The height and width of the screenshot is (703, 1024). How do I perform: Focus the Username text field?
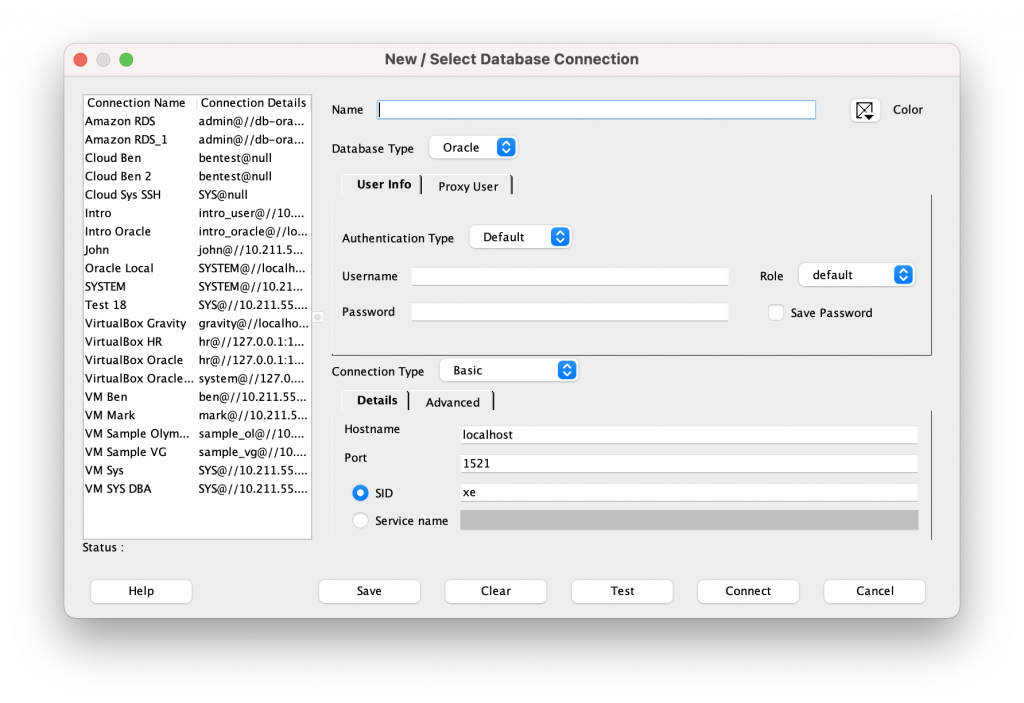tap(570, 277)
